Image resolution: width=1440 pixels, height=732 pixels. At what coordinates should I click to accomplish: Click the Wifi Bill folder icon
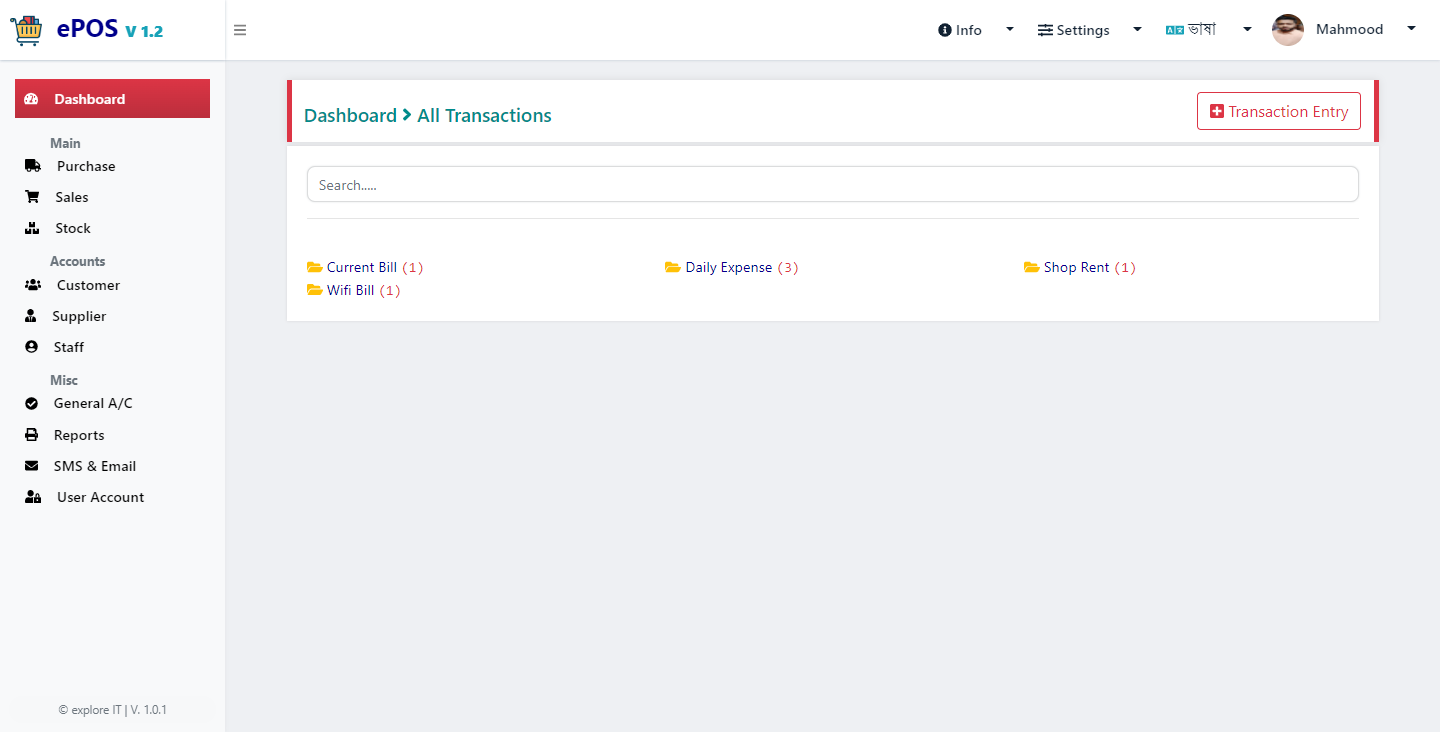(315, 290)
